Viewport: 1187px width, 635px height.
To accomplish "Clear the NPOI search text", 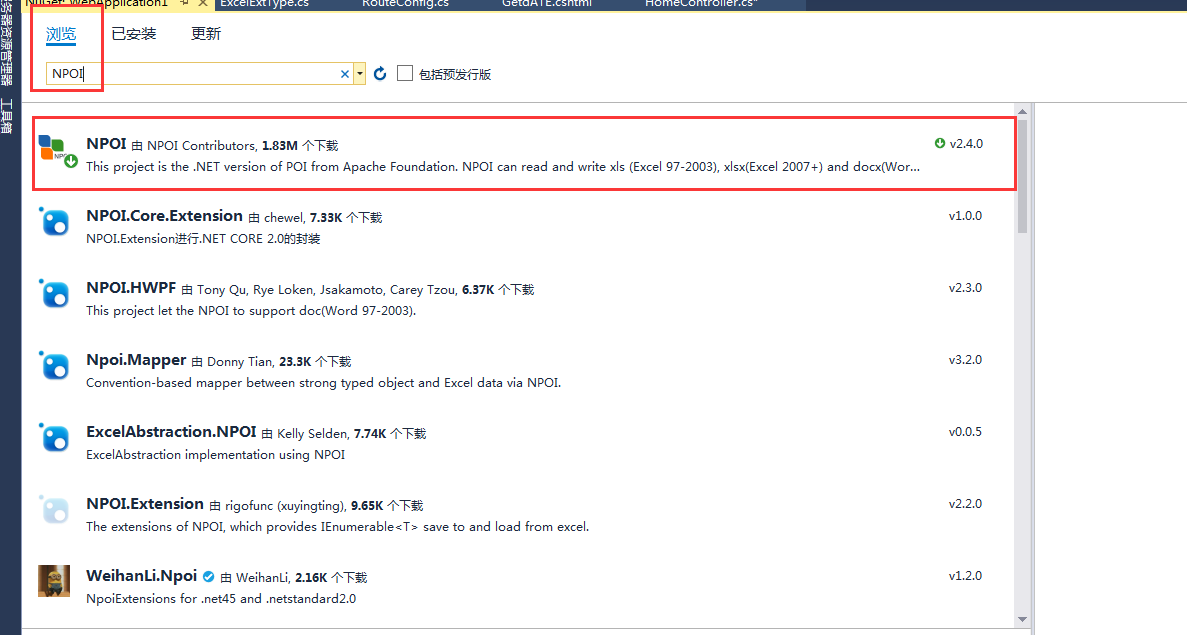I will click(x=345, y=74).
